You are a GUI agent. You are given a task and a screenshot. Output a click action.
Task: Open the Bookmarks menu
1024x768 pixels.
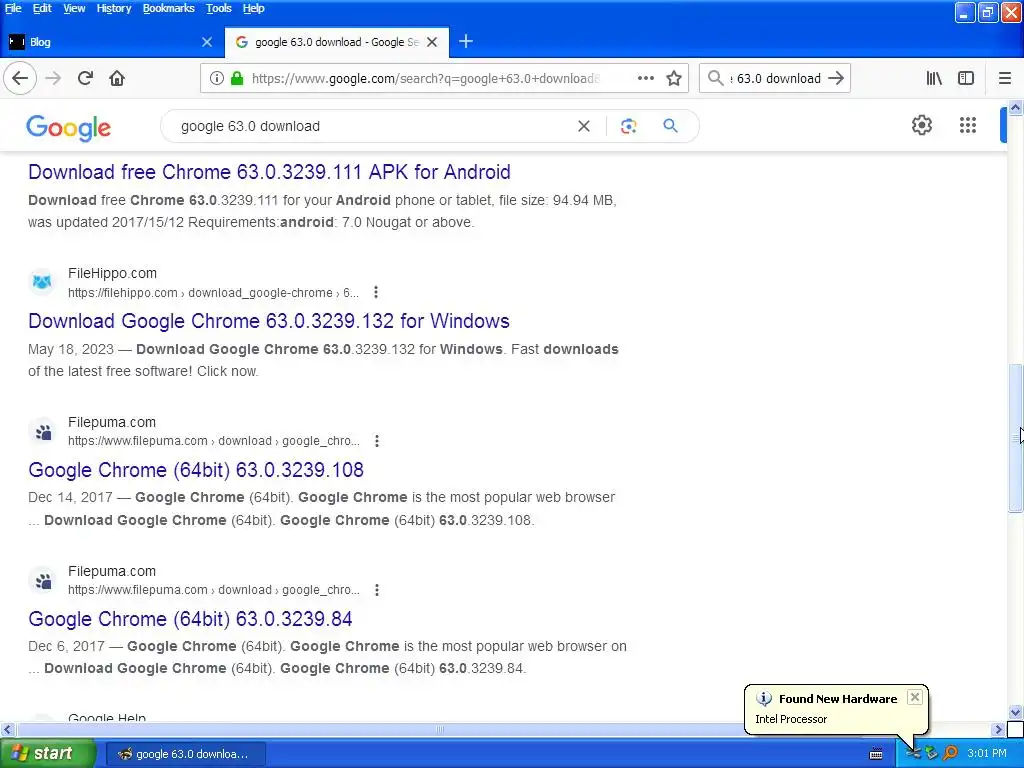pyautogui.click(x=168, y=8)
